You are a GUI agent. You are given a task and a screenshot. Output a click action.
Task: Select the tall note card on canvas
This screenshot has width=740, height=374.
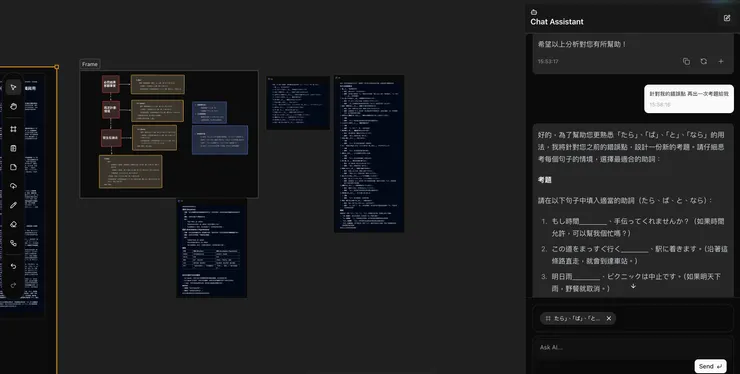click(369, 153)
